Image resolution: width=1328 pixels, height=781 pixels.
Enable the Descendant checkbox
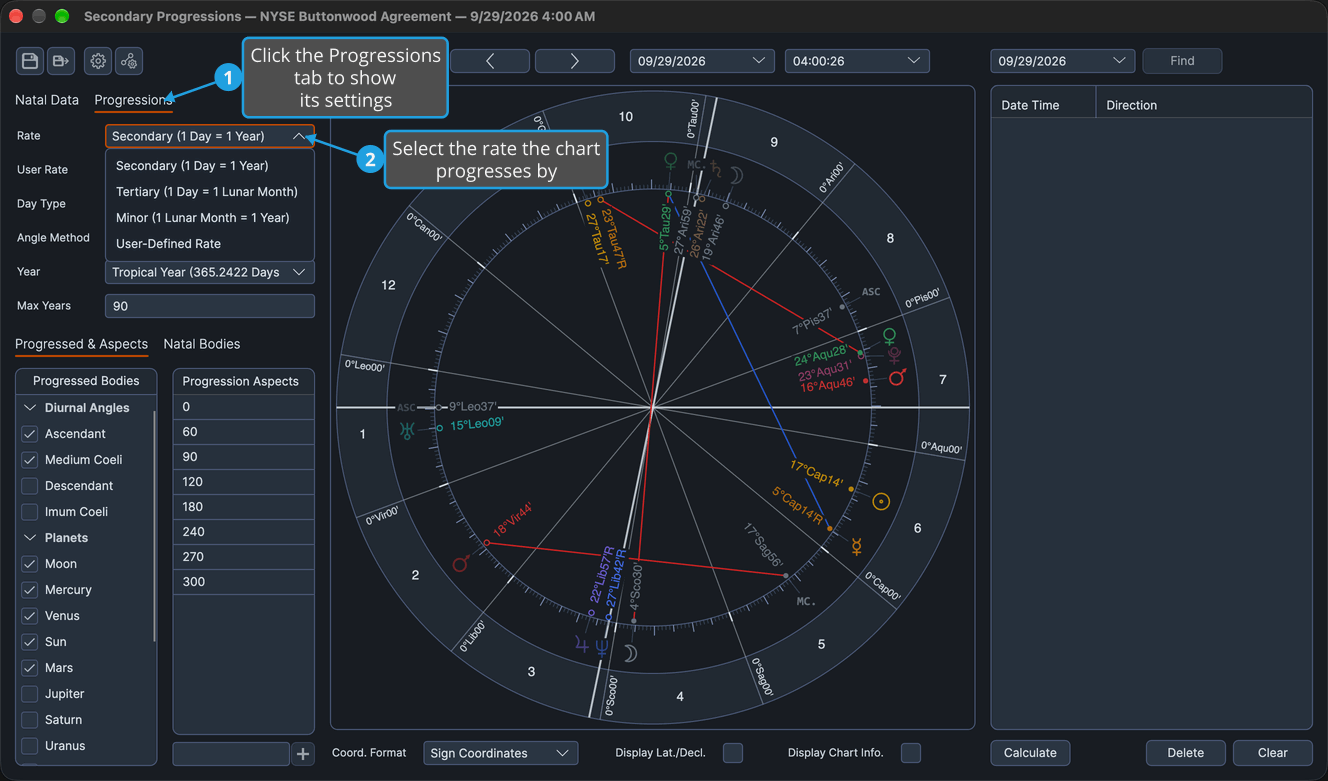click(30, 486)
